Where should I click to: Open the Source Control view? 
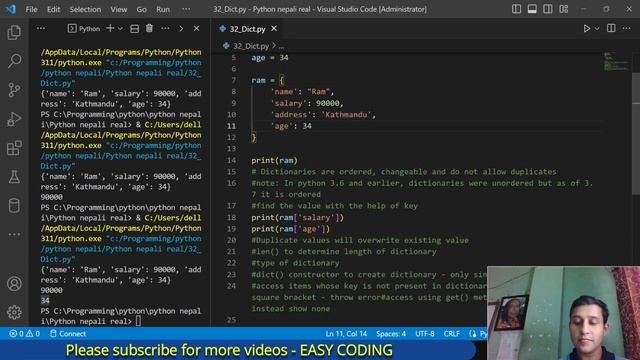click(x=14, y=90)
